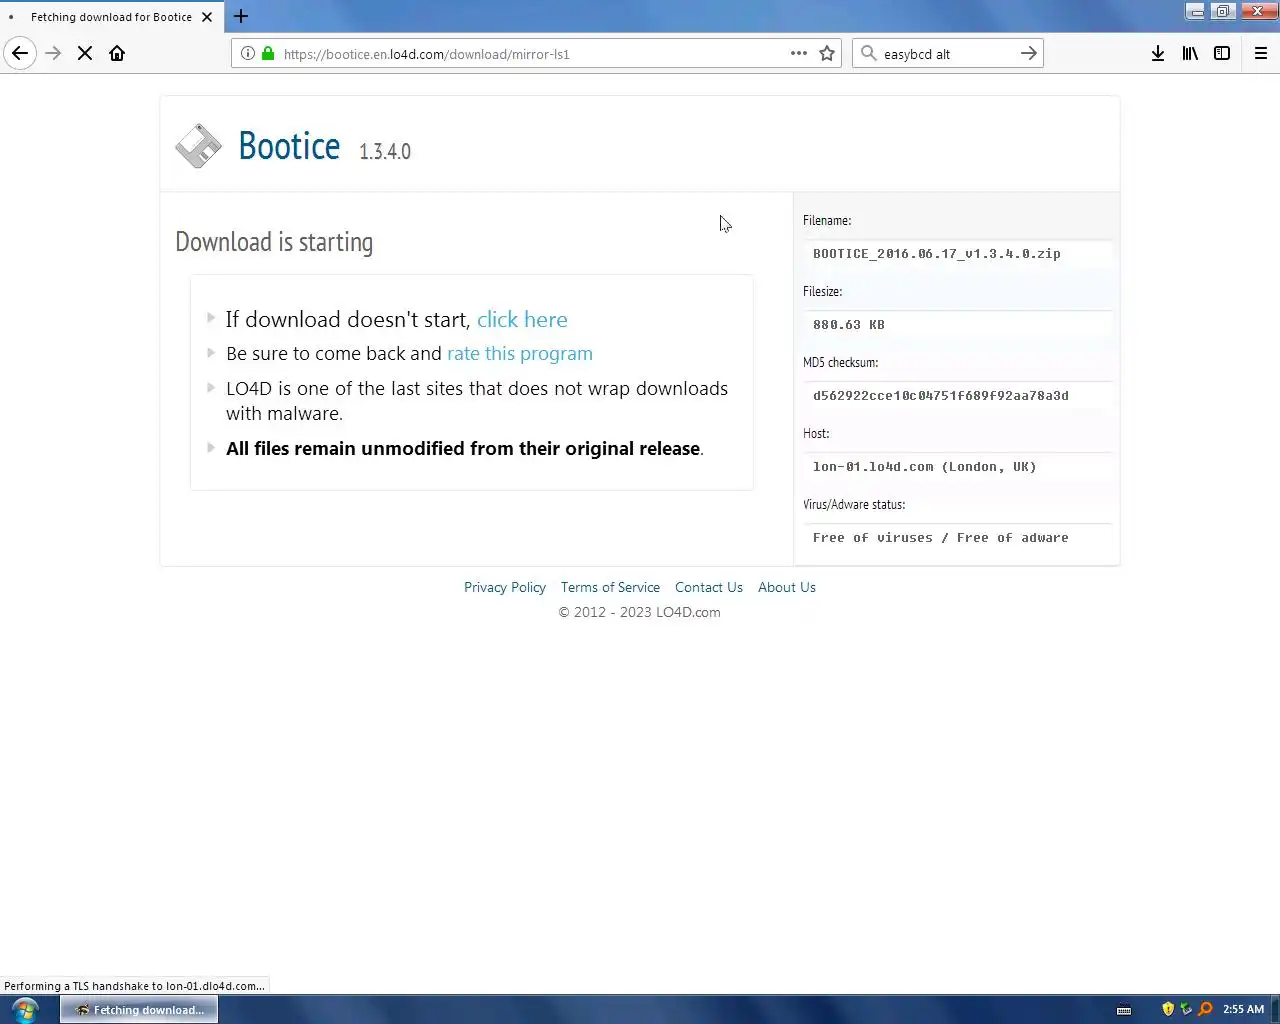This screenshot has height=1024, width=1280.
Task: Bookmark this page with the star
Action: pos(827,54)
